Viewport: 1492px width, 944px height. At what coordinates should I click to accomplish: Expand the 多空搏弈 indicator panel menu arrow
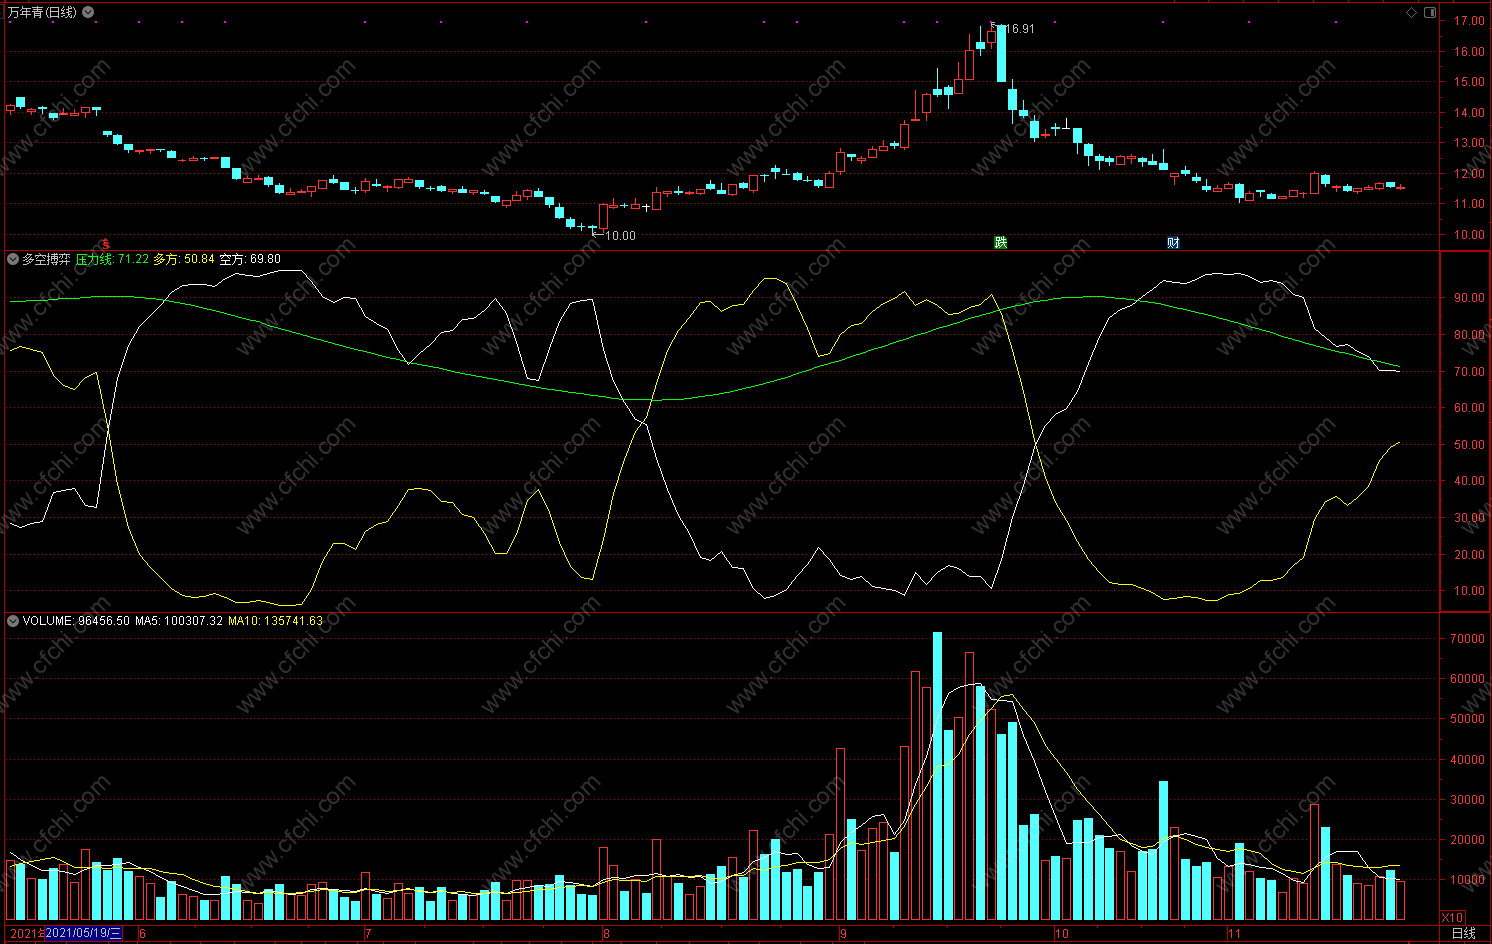pyautogui.click(x=13, y=259)
